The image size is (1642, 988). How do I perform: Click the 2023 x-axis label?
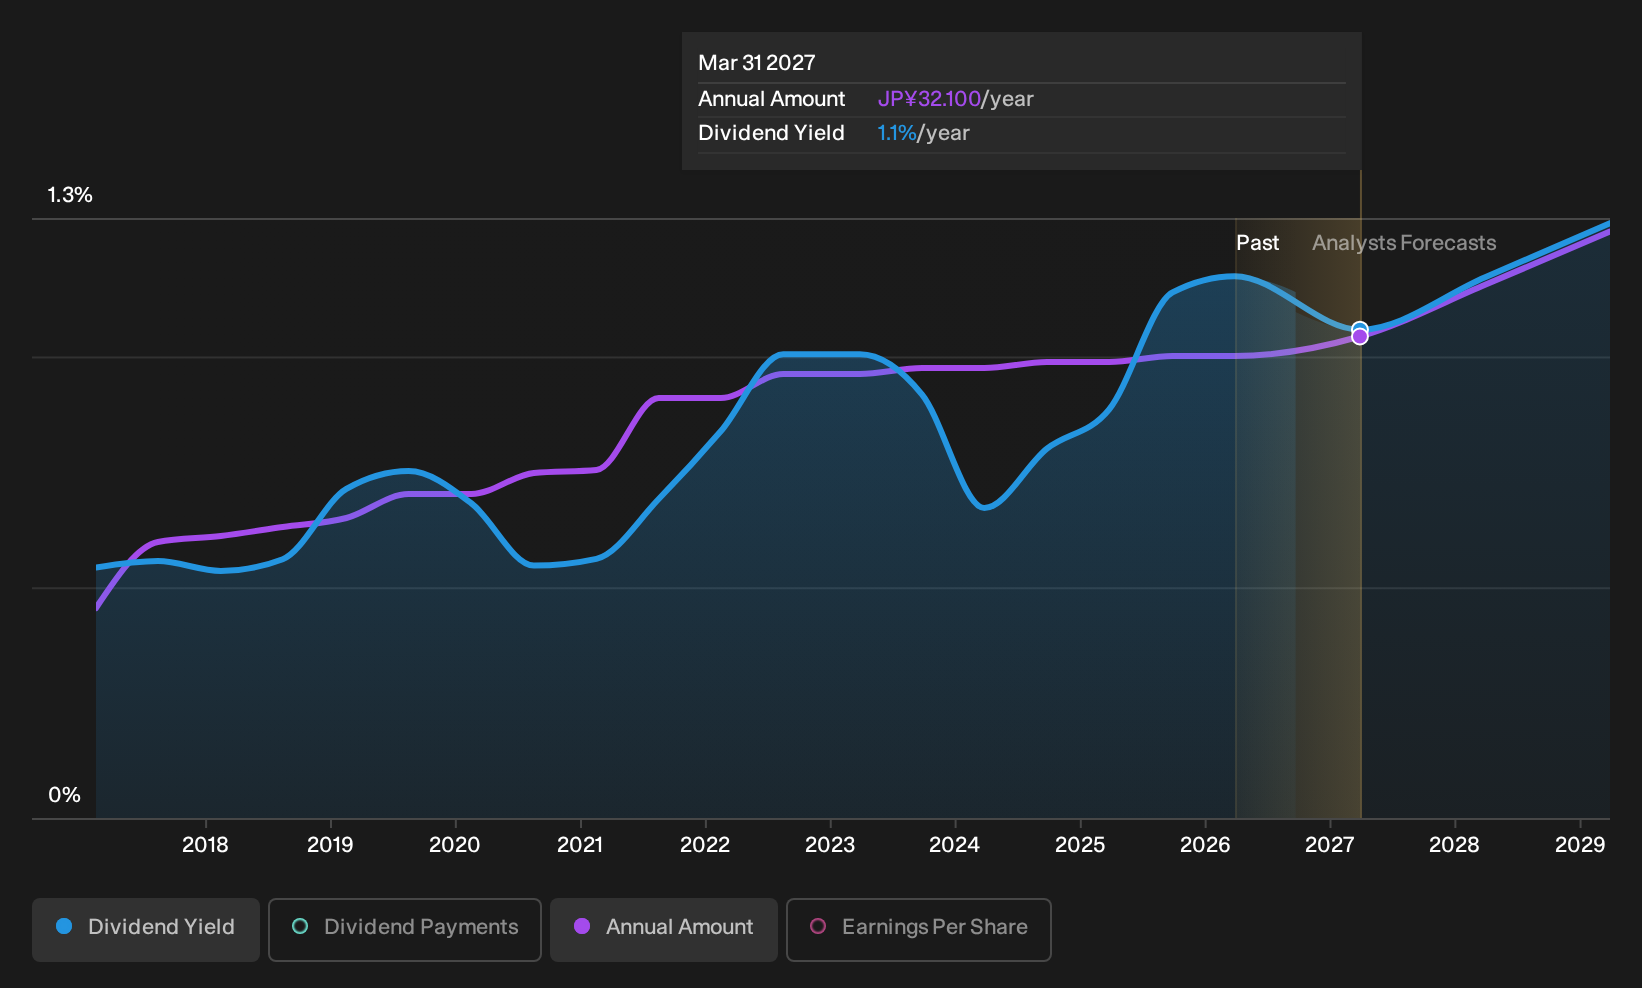click(x=830, y=845)
